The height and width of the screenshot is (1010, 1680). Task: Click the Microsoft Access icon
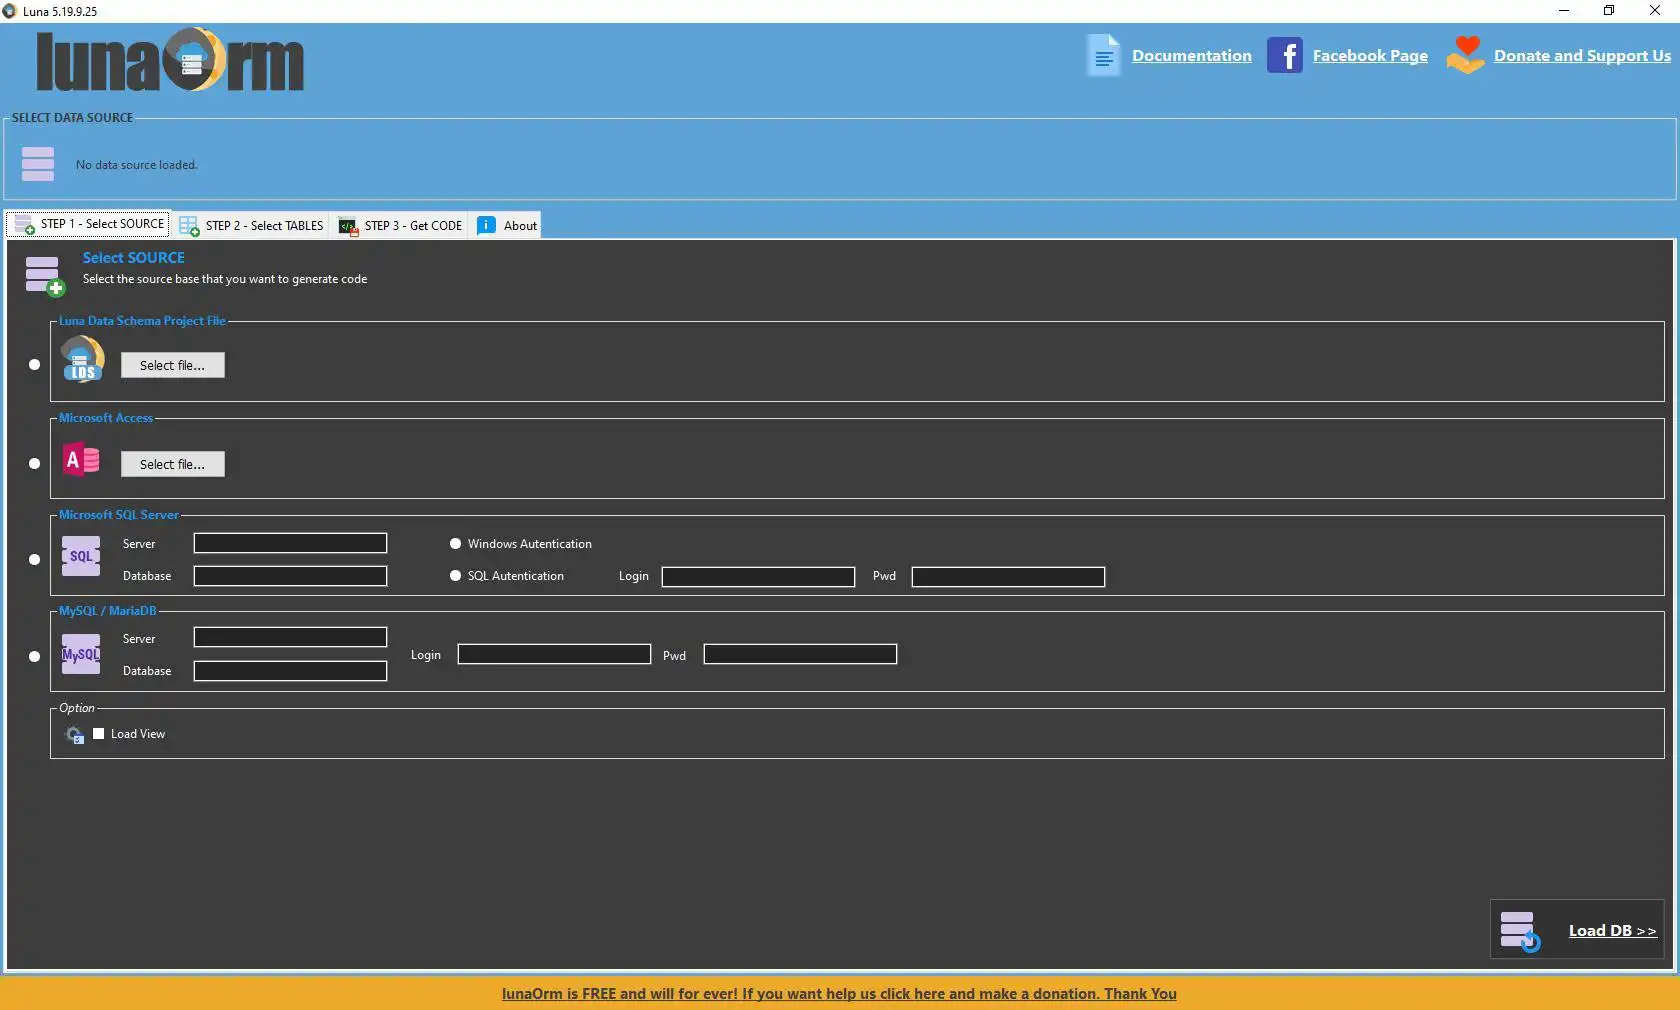pos(81,460)
